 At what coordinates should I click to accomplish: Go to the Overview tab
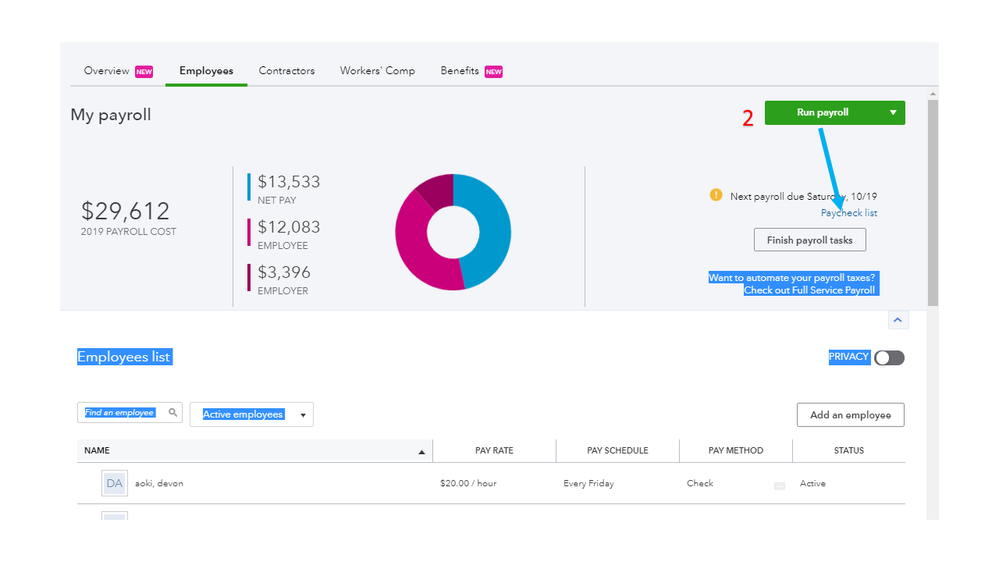(x=106, y=71)
